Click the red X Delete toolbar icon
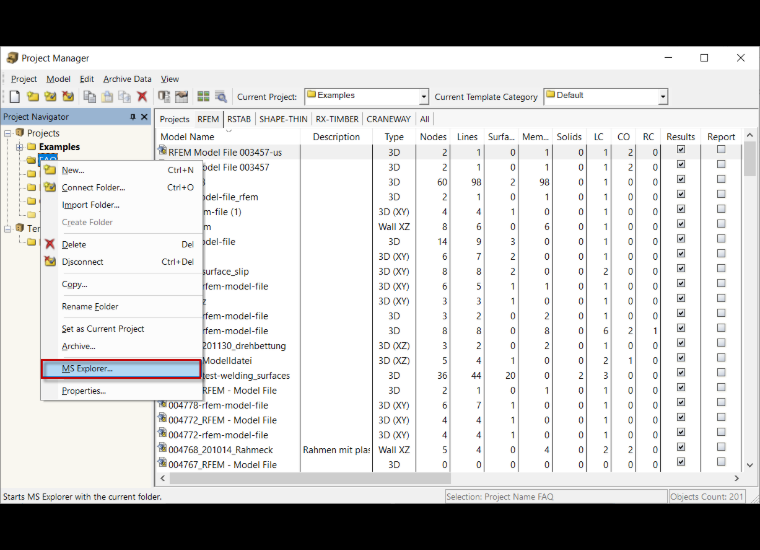 click(x=142, y=96)
